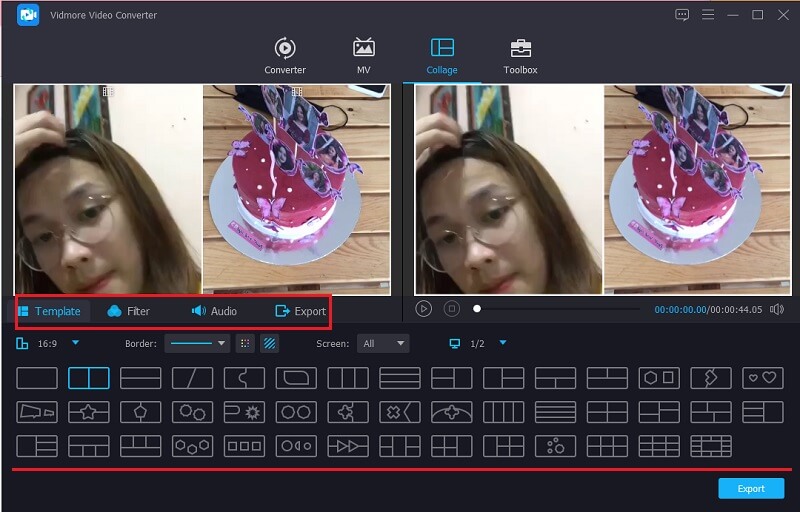Open the Converter section

point(285,56)
